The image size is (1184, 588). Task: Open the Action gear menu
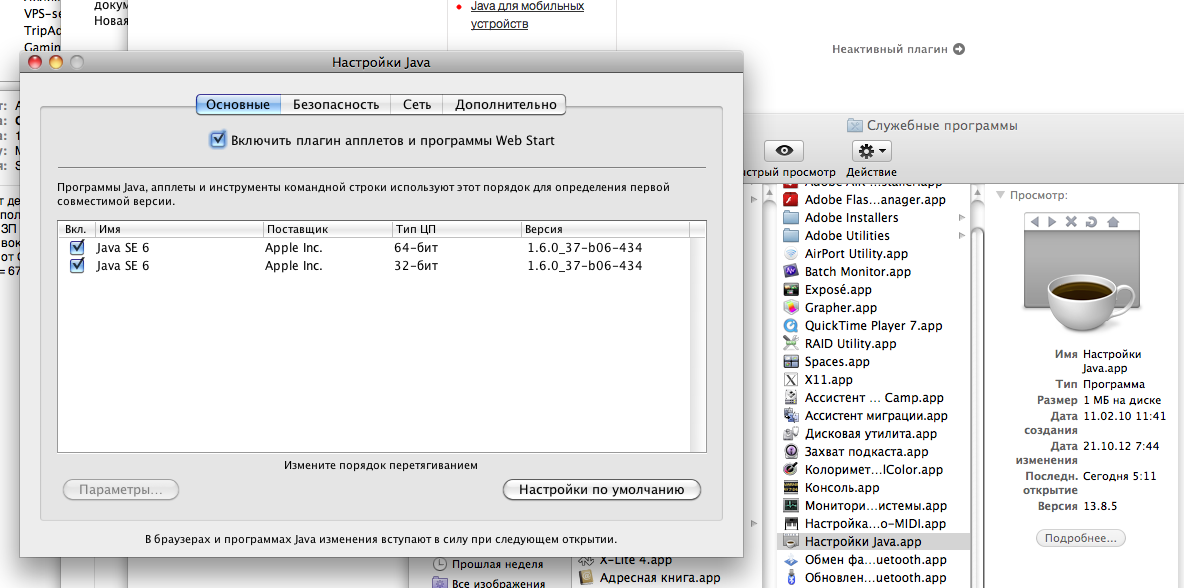point(871,150)
